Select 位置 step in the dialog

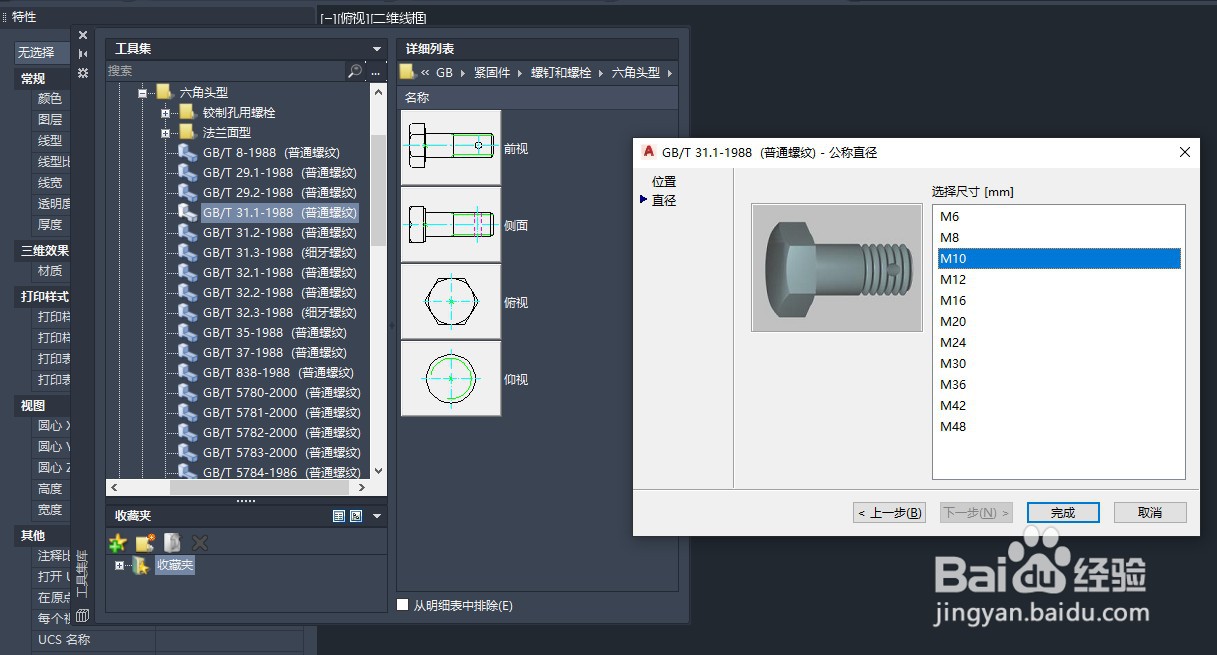(x=664, y=181)
